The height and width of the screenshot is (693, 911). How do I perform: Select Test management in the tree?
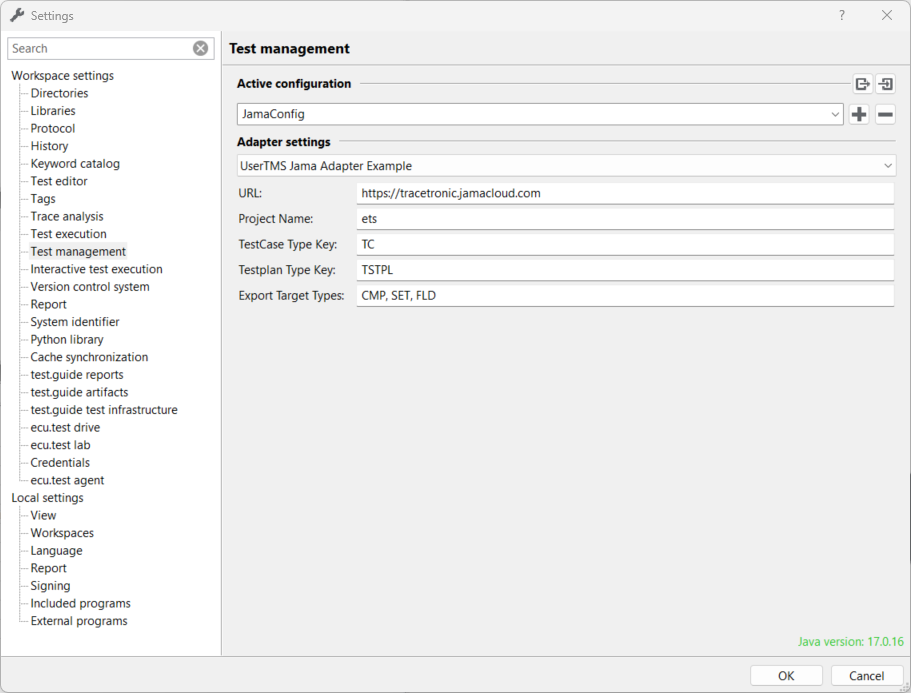pyautogui.click(x=78, y=252)
